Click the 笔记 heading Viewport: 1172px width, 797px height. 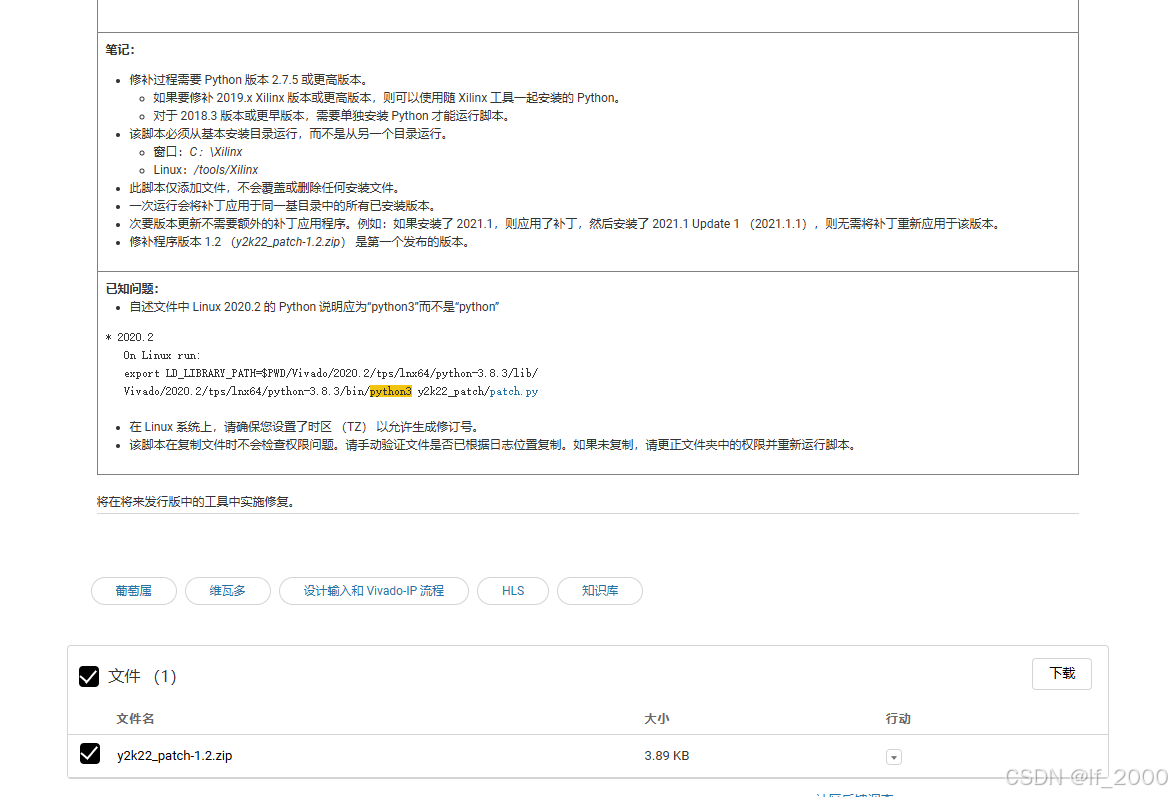coord(120,50)
